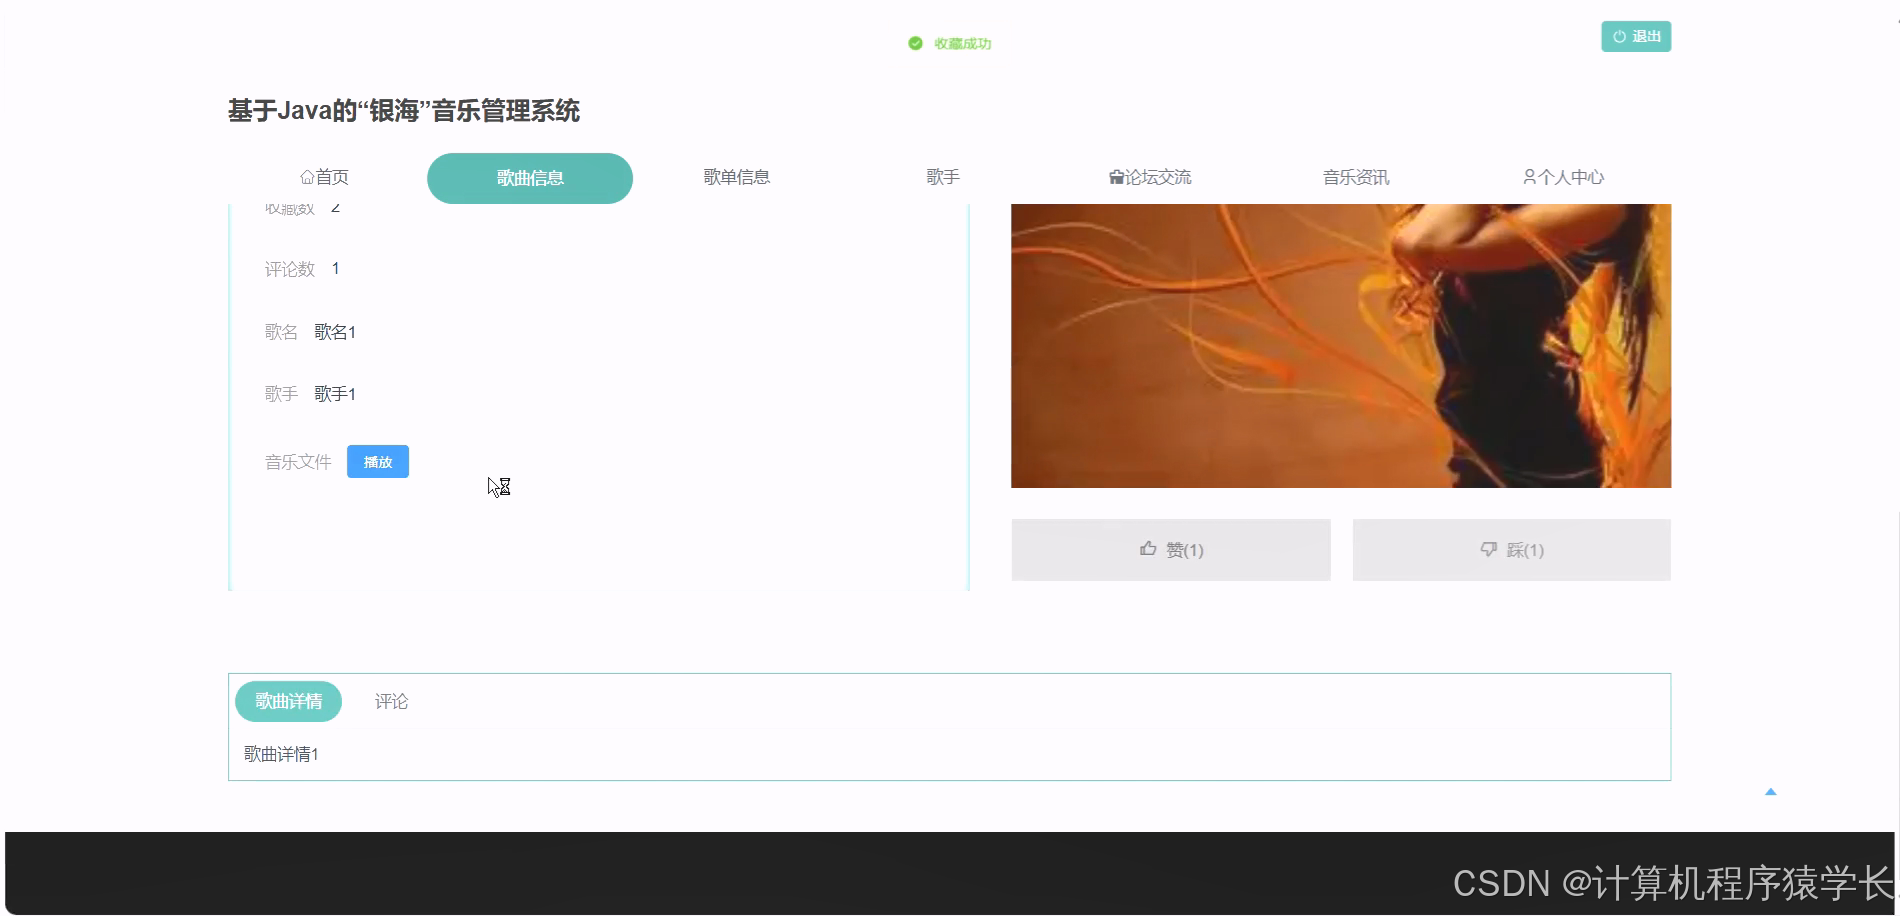
Task: Click the green check icon in 收藏成功 notification
Action: [x=913, y=43]
